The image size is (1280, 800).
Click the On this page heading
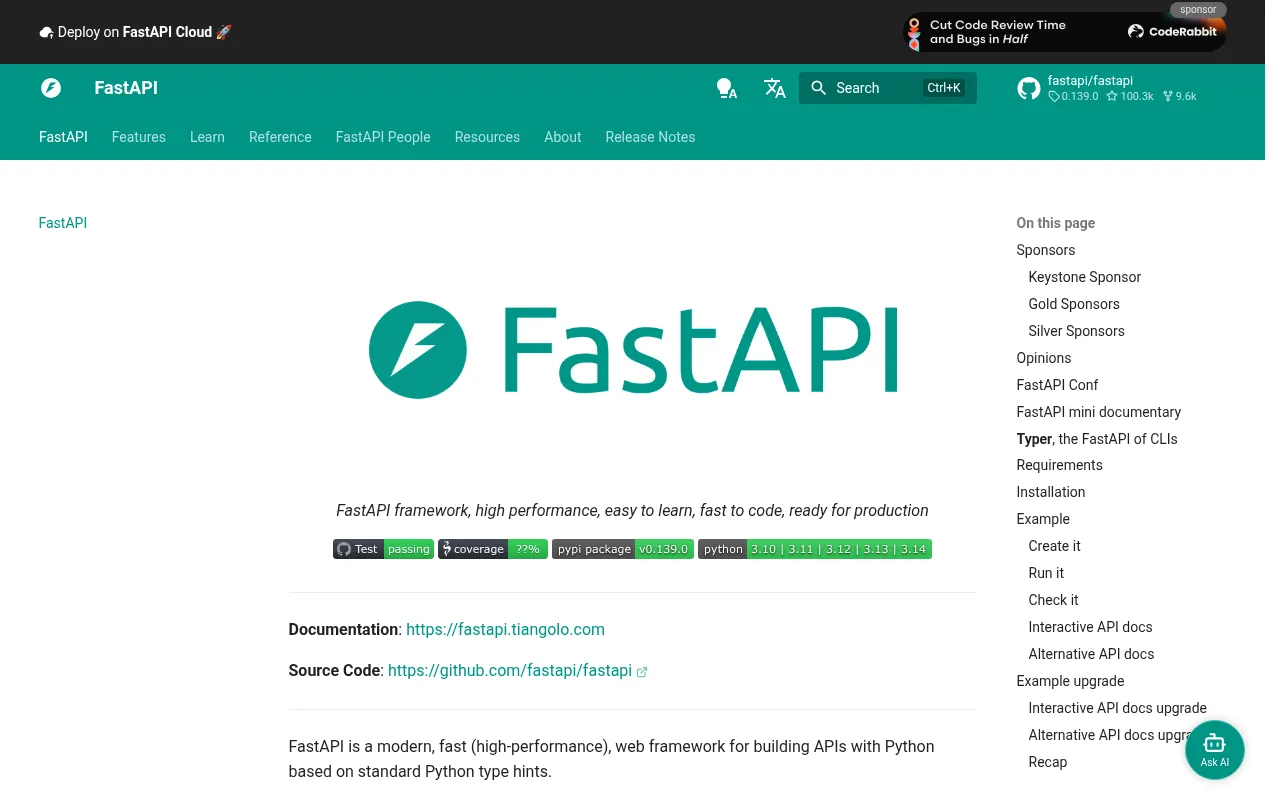click(1056, 223)
